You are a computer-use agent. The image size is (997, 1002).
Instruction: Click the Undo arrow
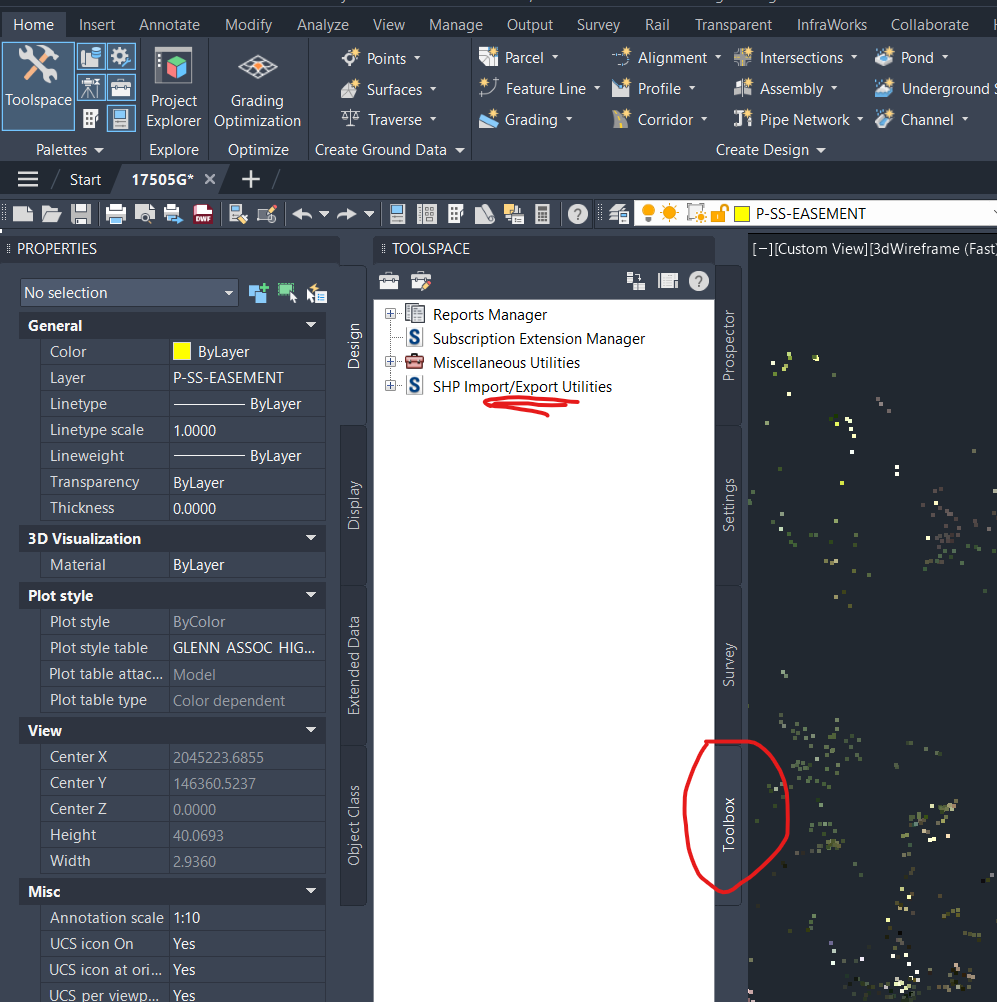pos(302,213)
